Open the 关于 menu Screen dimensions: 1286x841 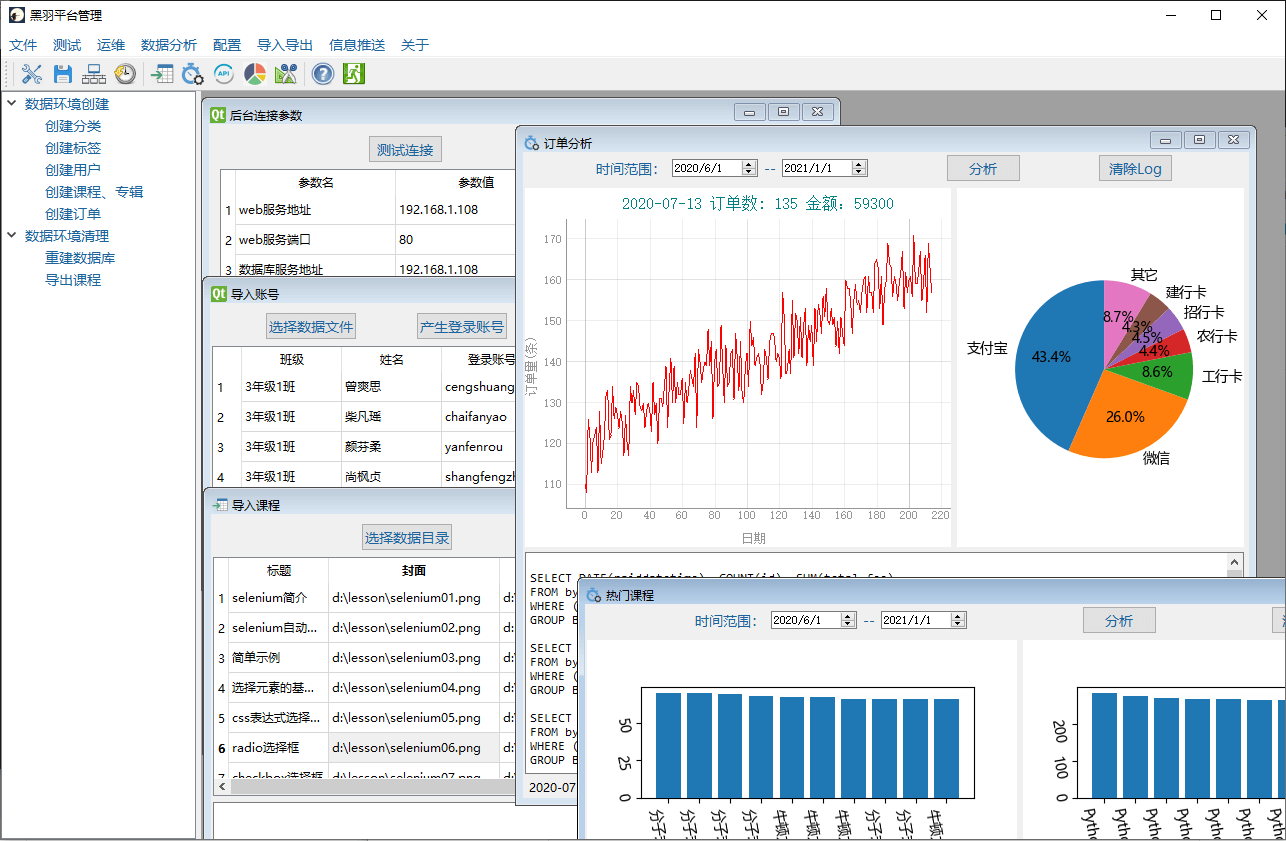[415, 45]
